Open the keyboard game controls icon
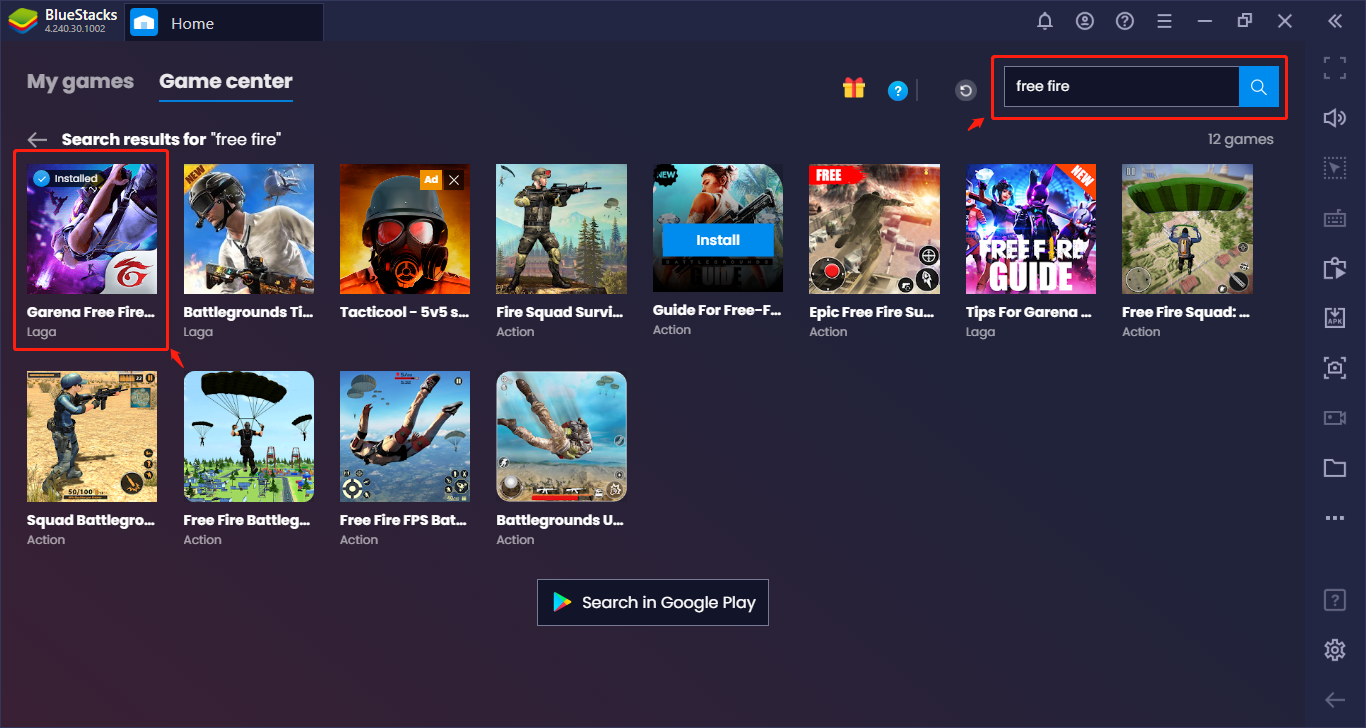Screen dimensions: 1366x728 [x=1335, y=218]
